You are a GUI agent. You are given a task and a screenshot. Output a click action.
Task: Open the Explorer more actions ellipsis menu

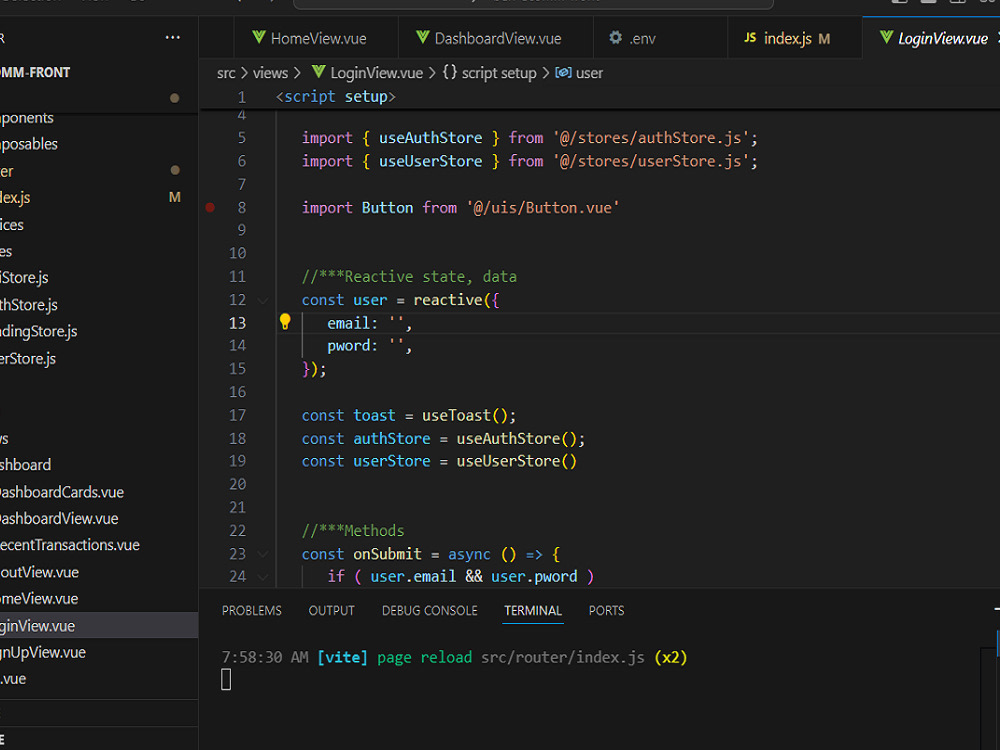click(172, 38)
